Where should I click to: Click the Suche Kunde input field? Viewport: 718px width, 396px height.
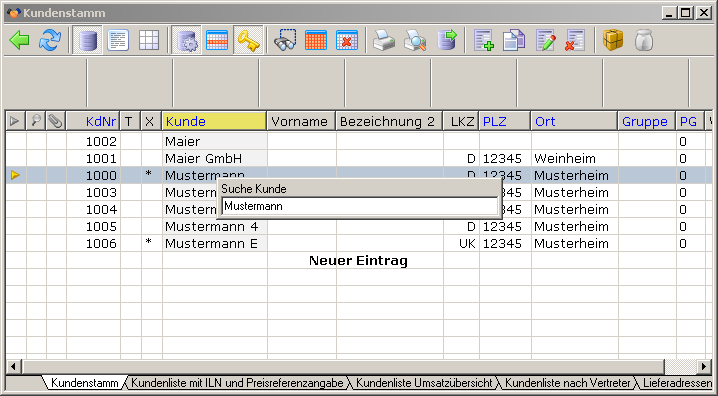pos(359,206)
